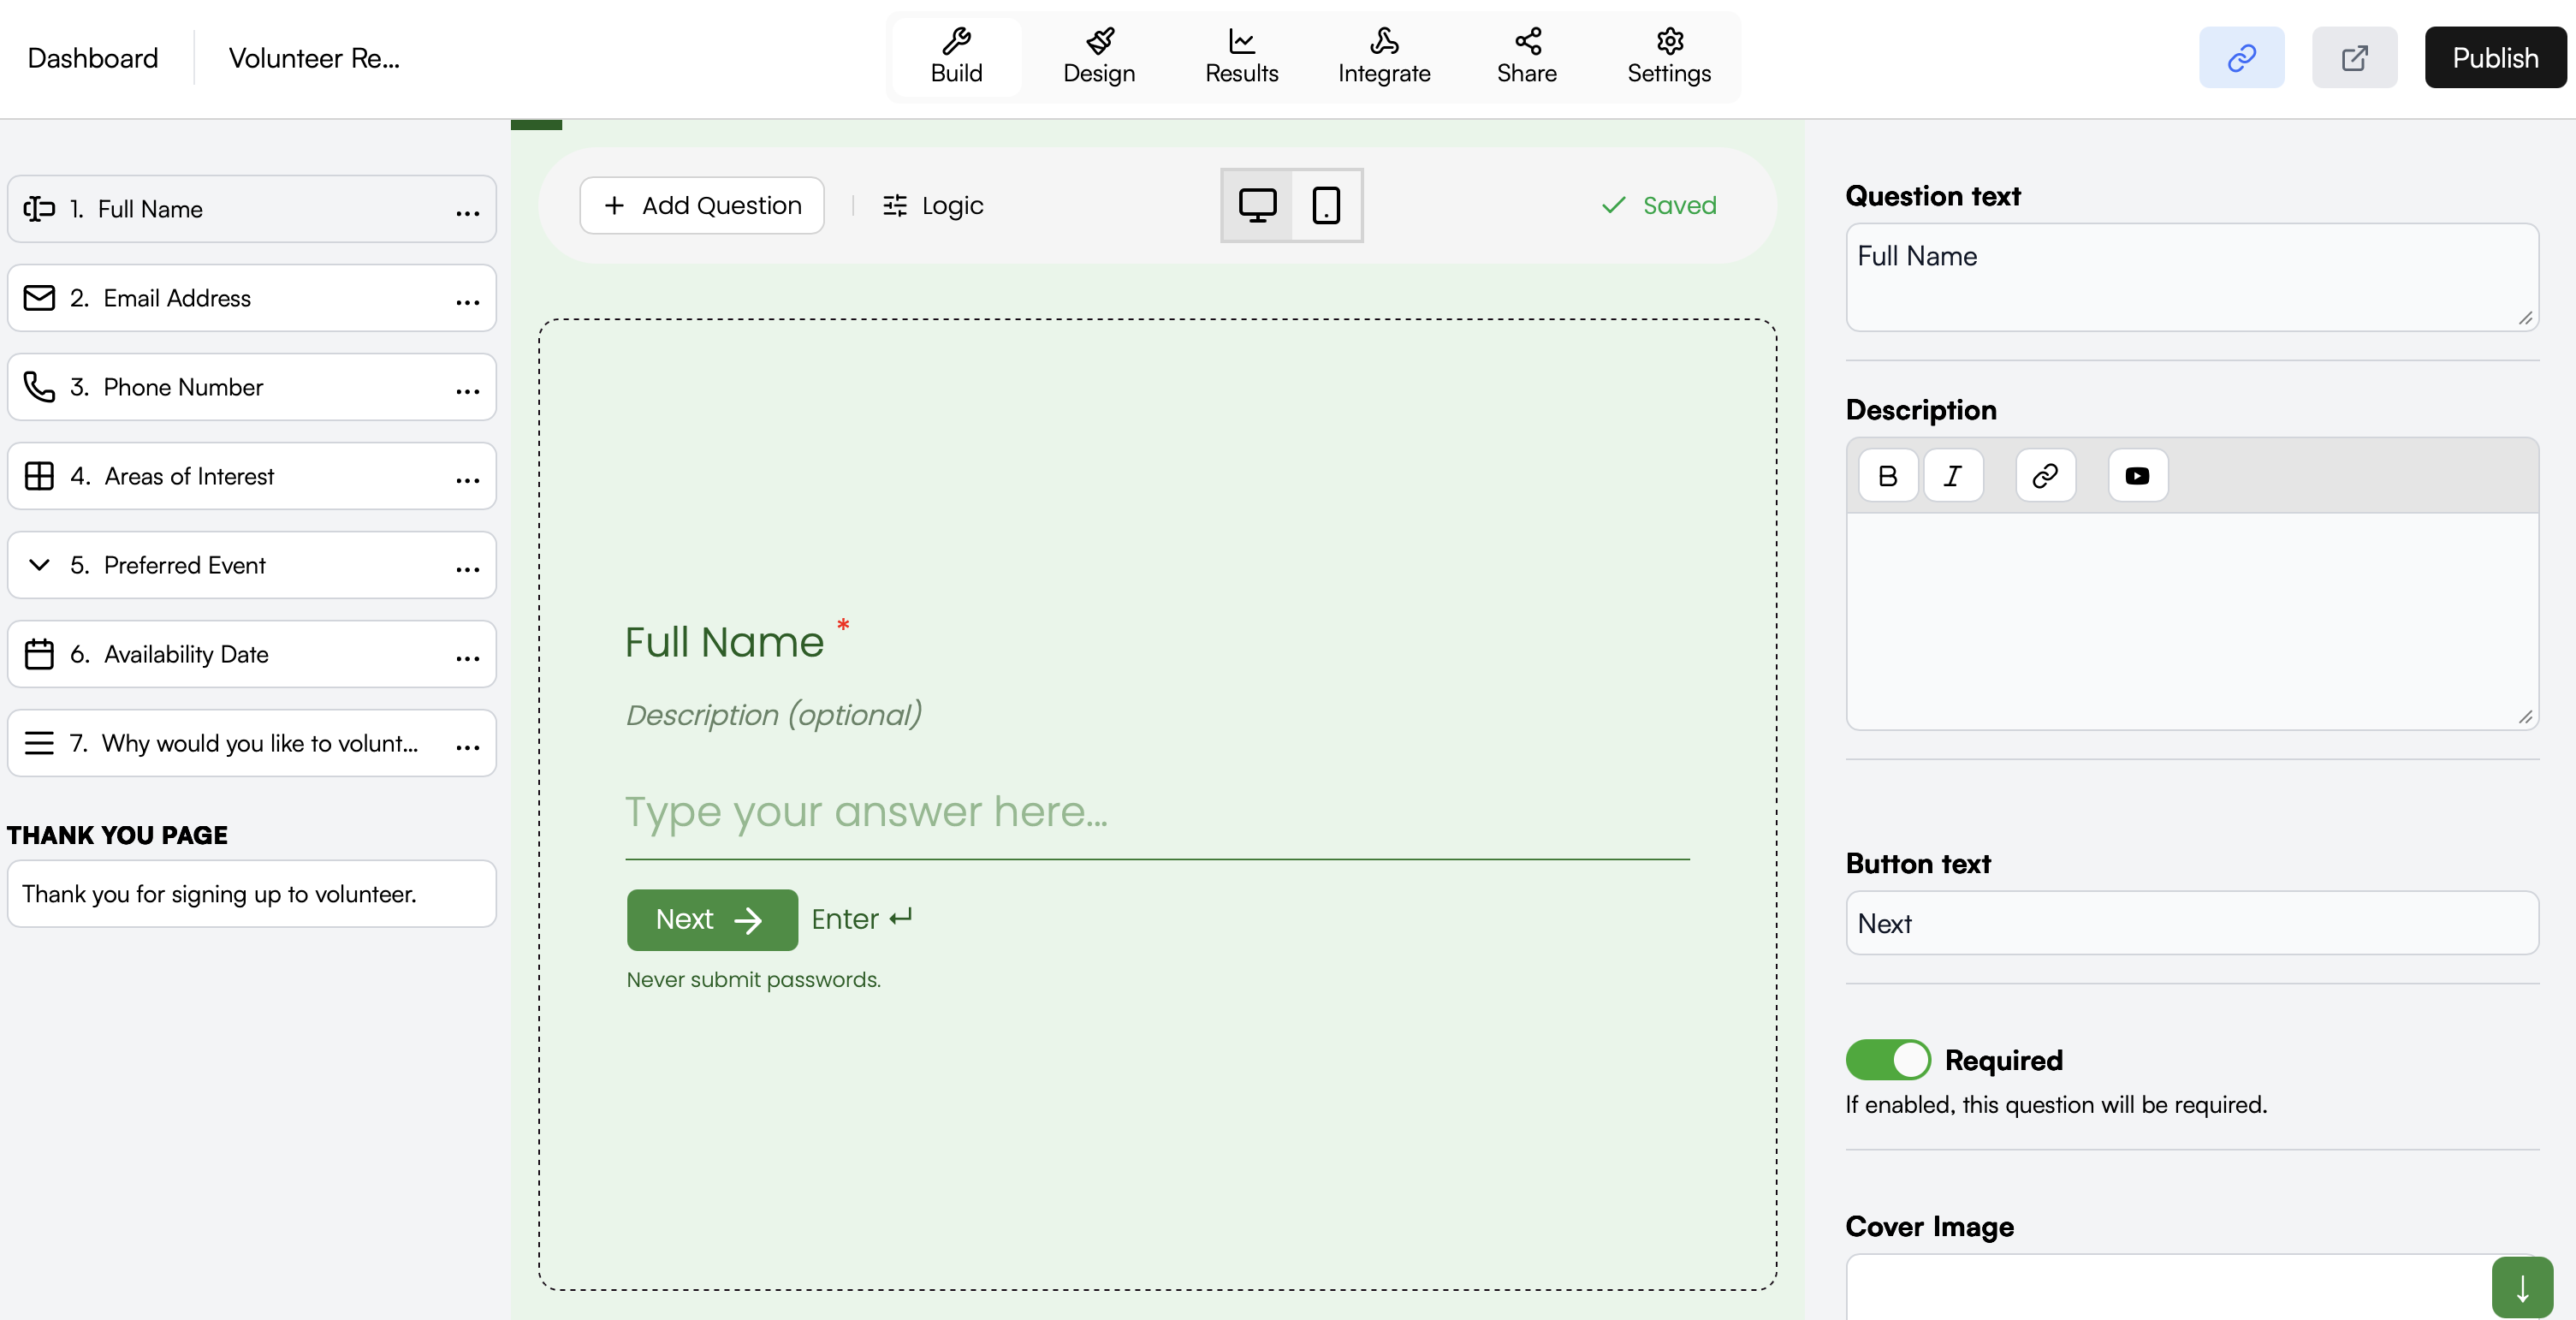Copy the form link icon top right
The width and height of the screenshot is (2576, 1320).
click(2240, 57)
